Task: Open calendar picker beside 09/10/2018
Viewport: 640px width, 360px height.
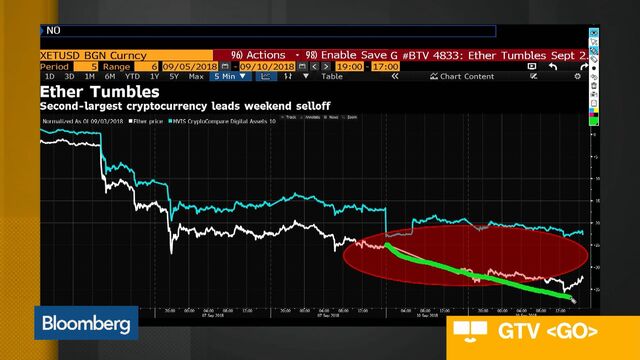Action: [302, 67]
